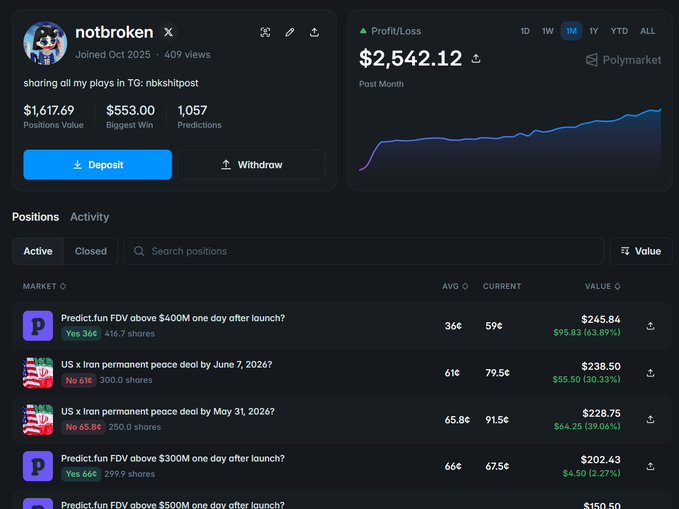Screen dimensions: 679x509
Task: Share the Predict.fun $300M position
Action: coord(650,466)
